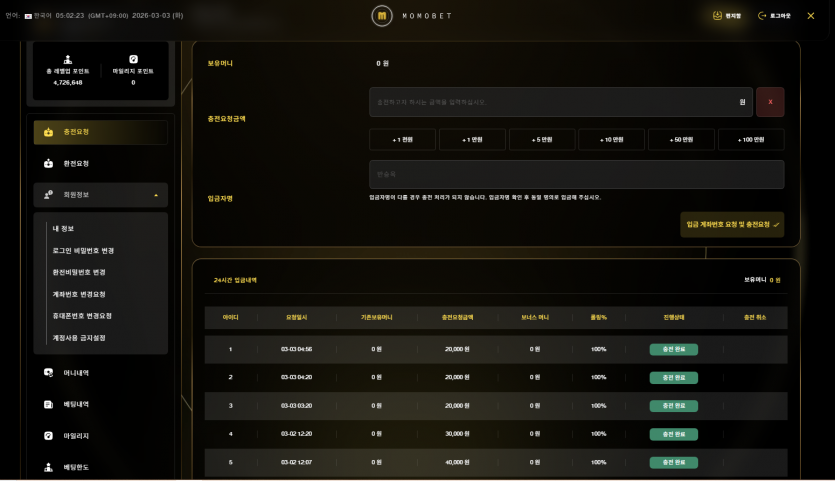Viewport: 835px width, 481px height.
Task: Select 내 정보 in the submenu
Action: point(64,229)
